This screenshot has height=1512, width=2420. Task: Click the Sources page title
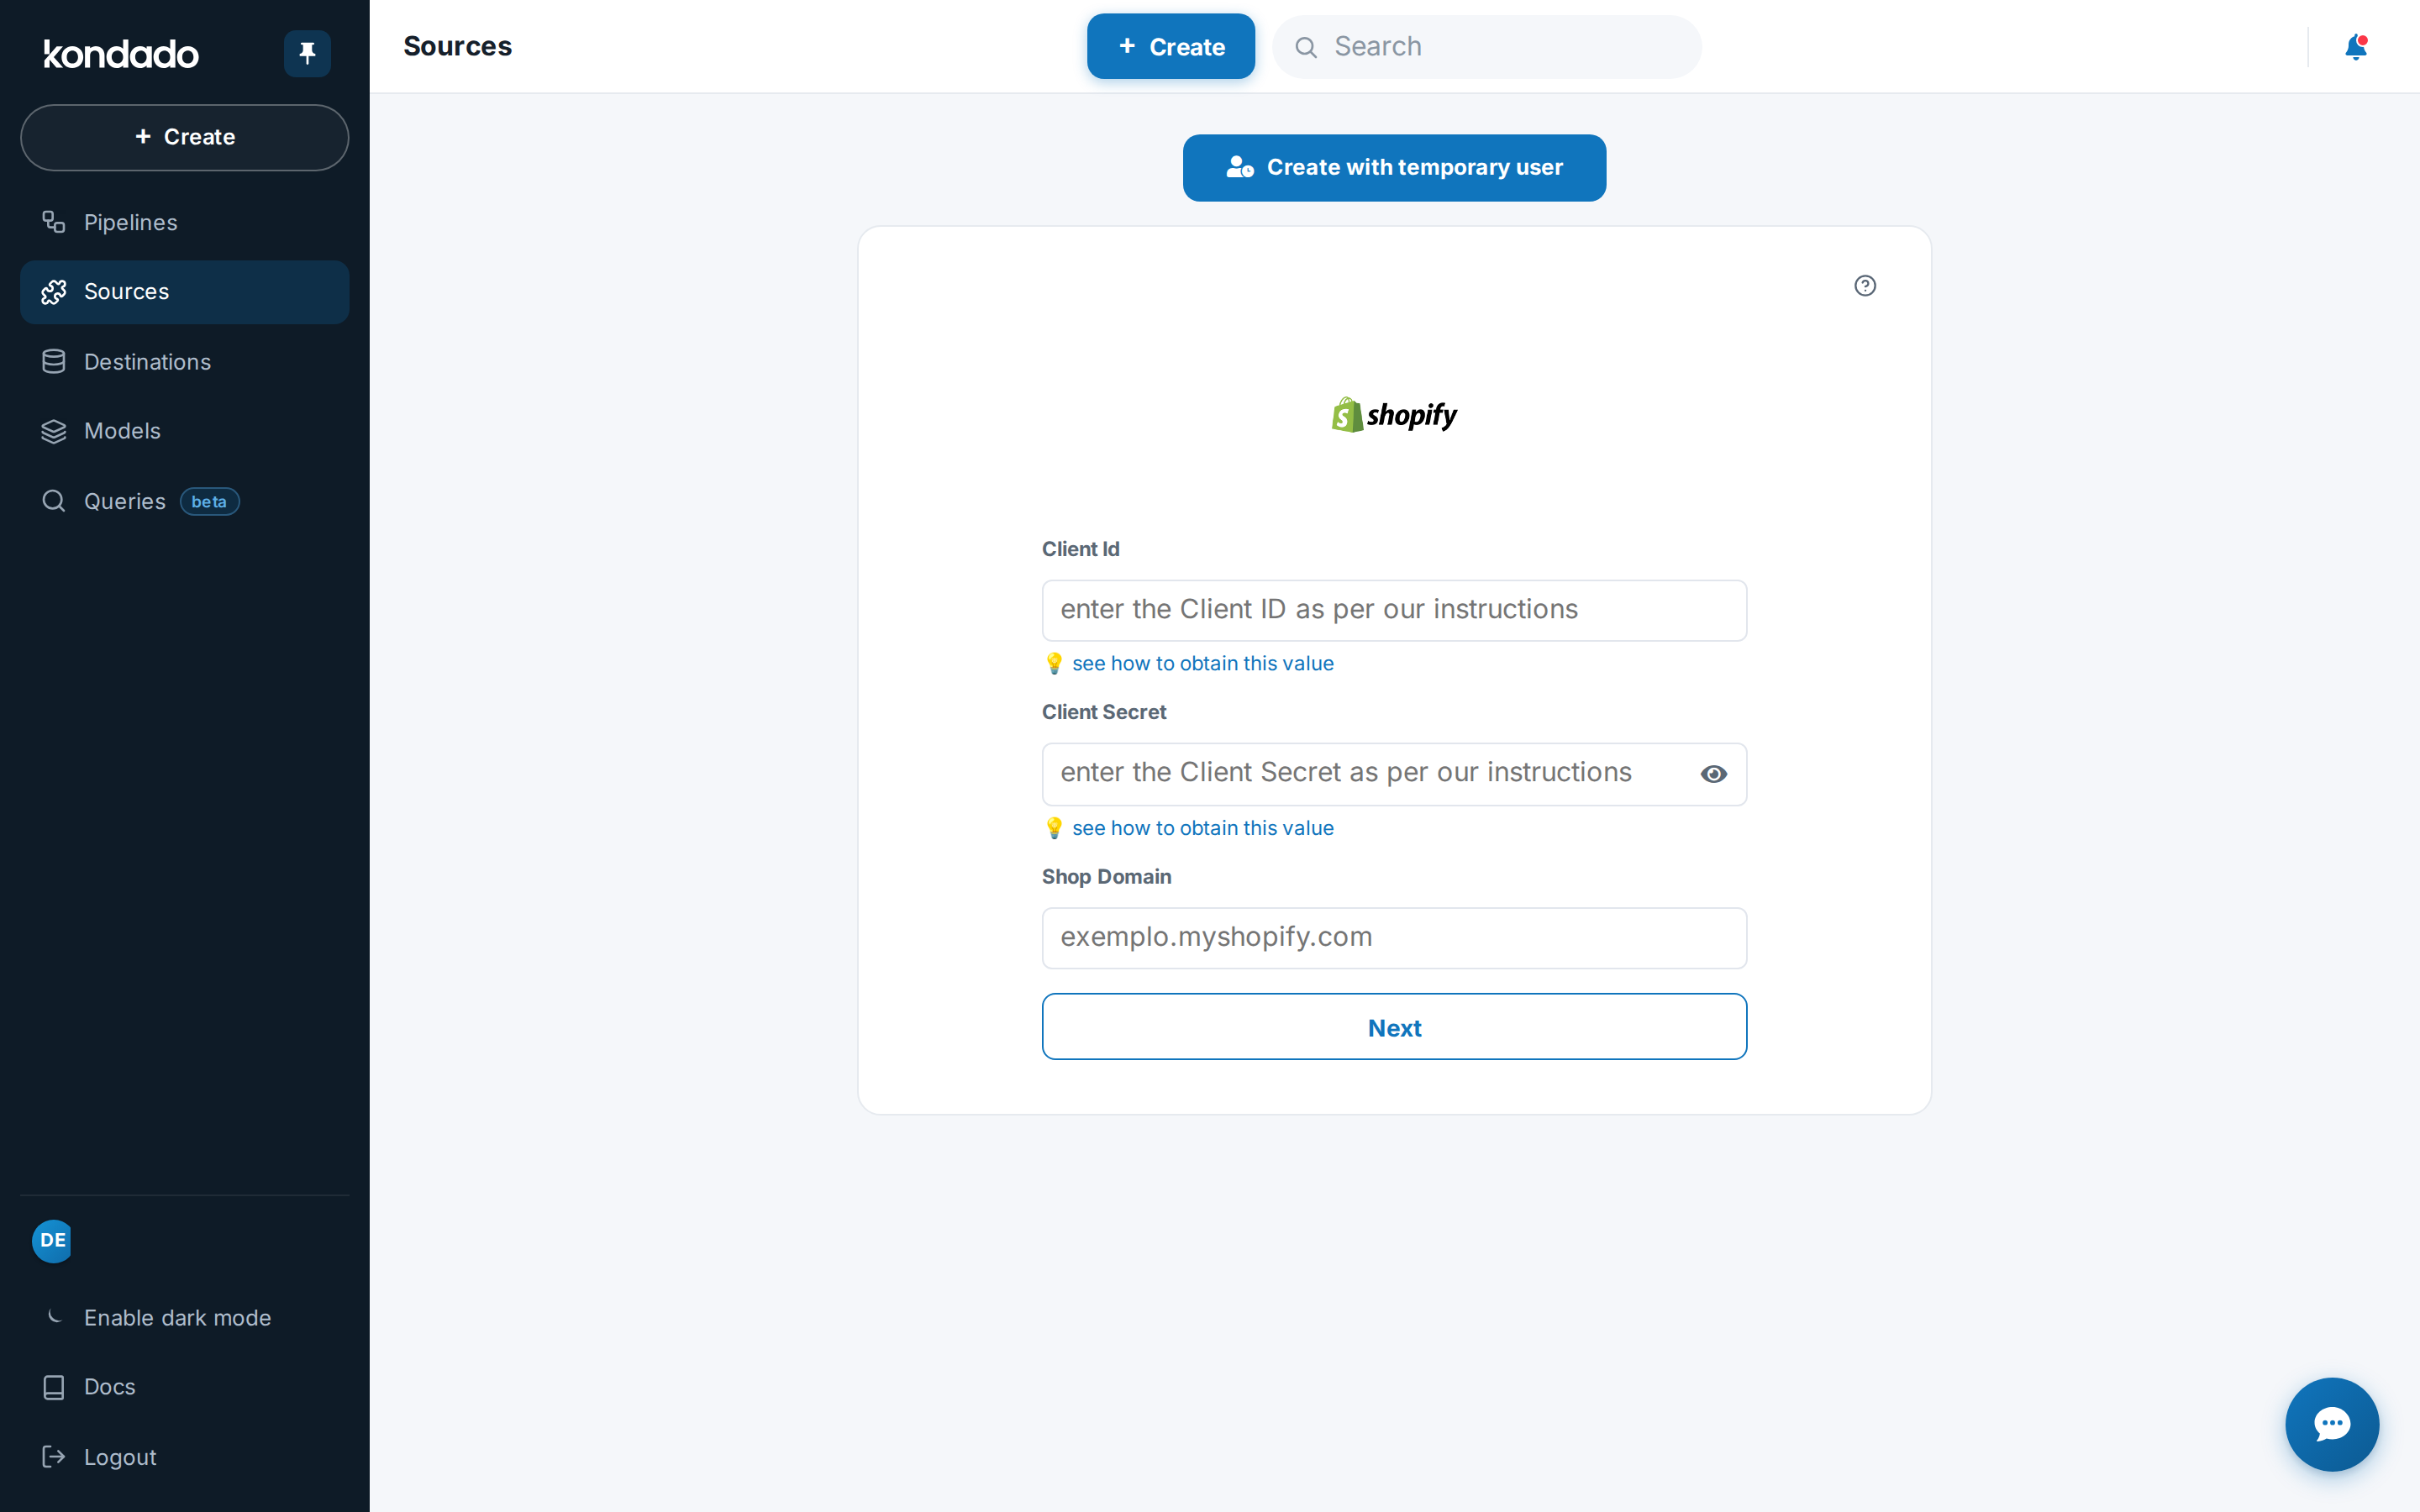point(457,46)
